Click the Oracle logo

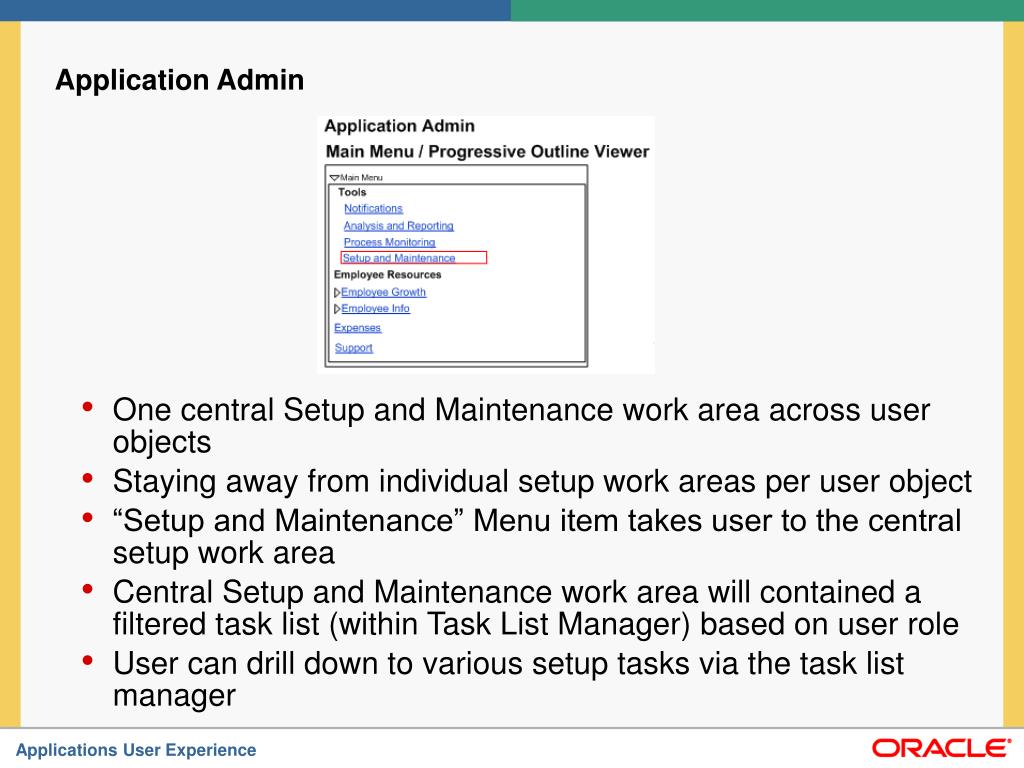tap(942, 748)
